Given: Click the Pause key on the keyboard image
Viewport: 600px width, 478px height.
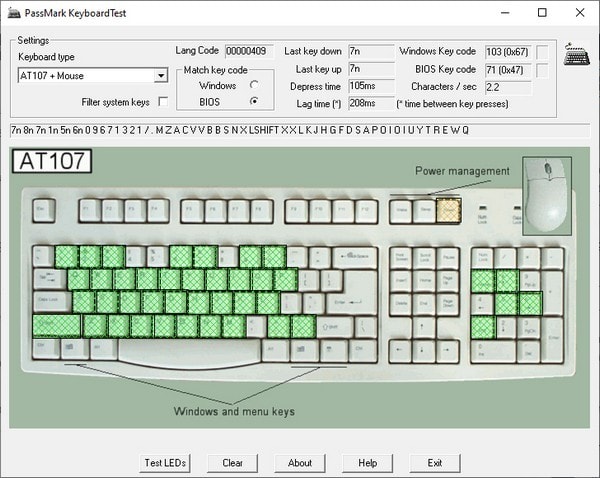Looking at the screenshot, I should (448, 258).
